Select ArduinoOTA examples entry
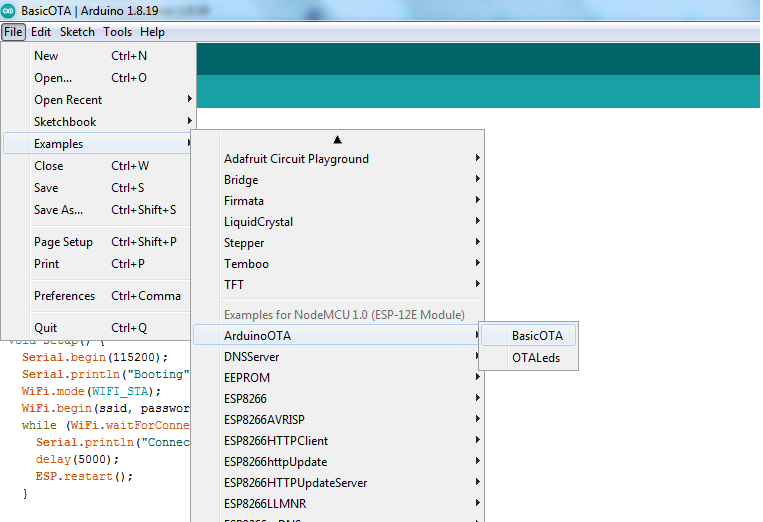 338,336
